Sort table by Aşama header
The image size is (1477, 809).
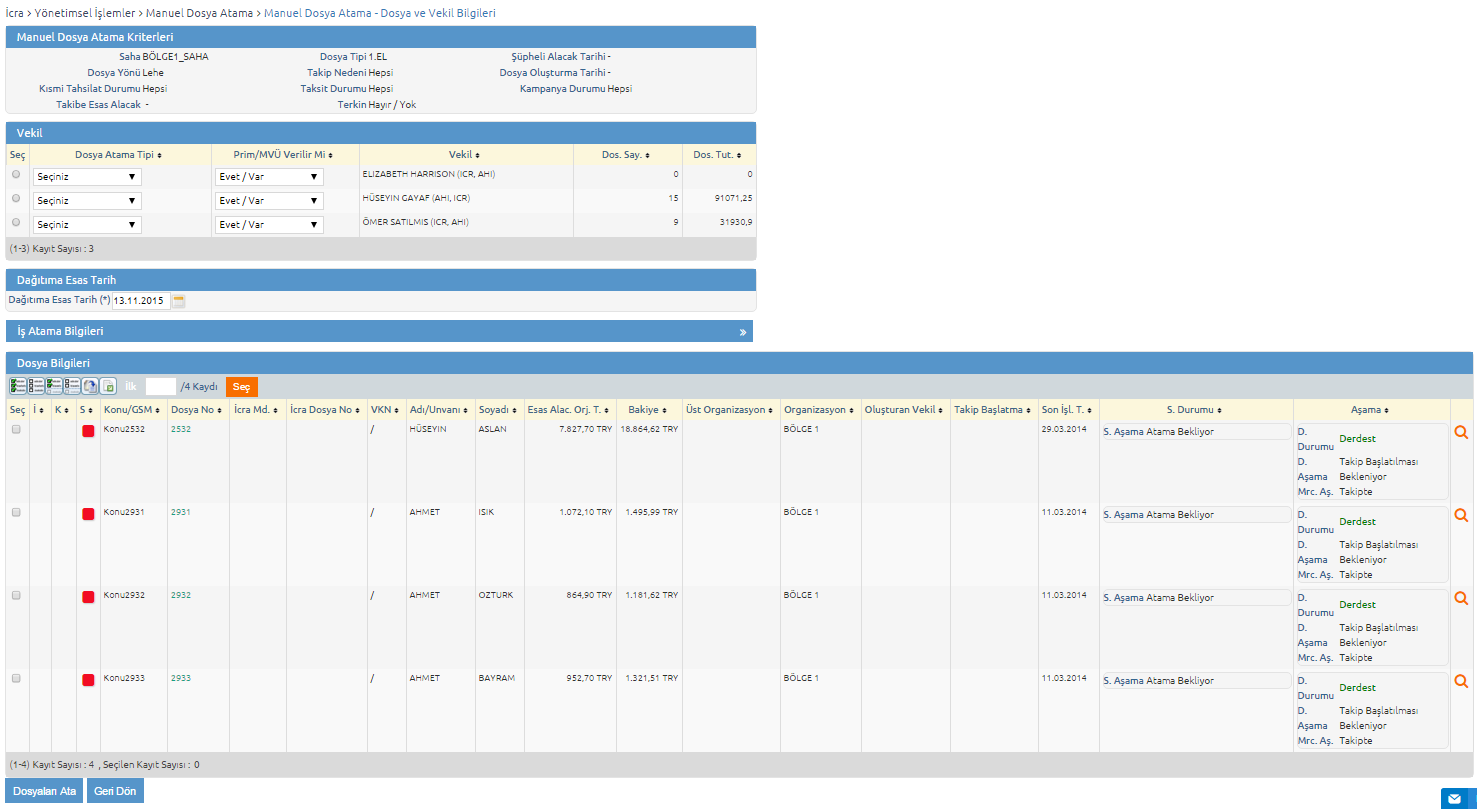pos(1371,410)
